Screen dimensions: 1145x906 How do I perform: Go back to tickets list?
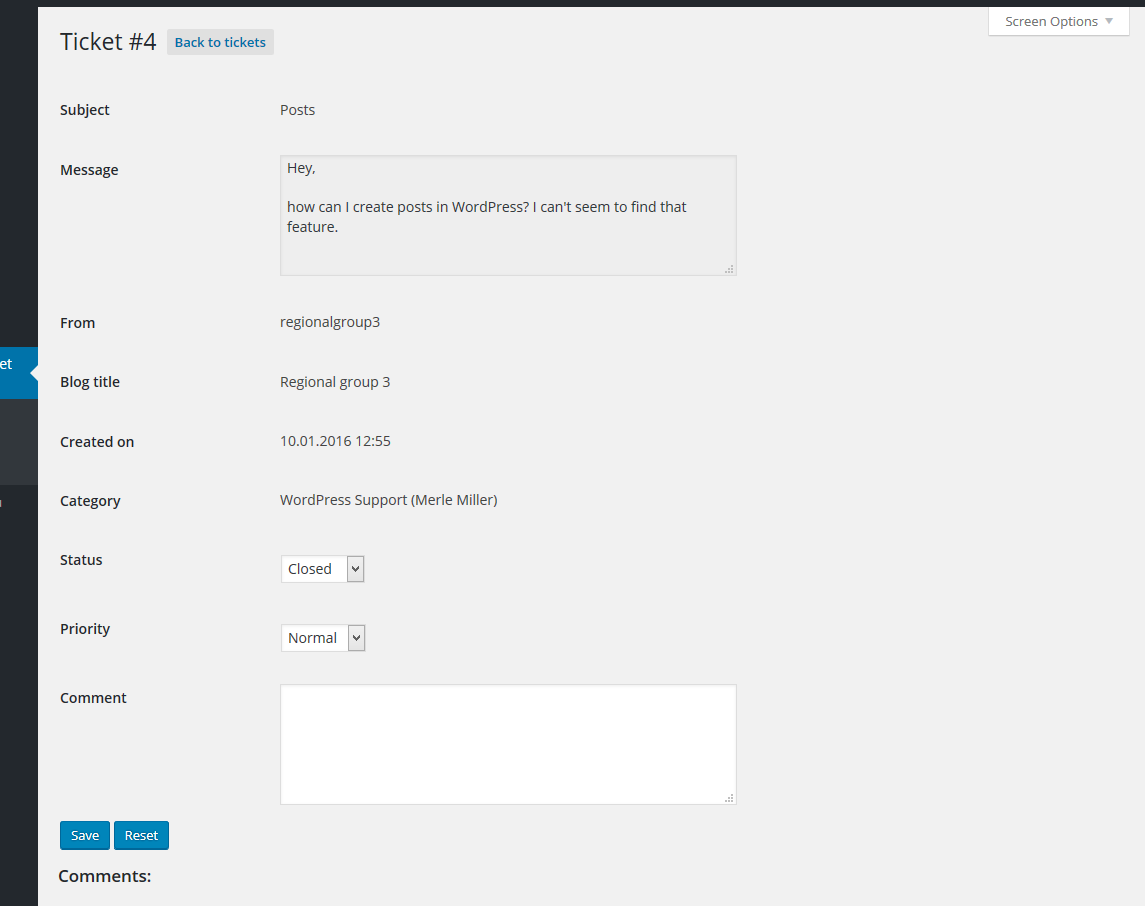[x=220, y=42]
